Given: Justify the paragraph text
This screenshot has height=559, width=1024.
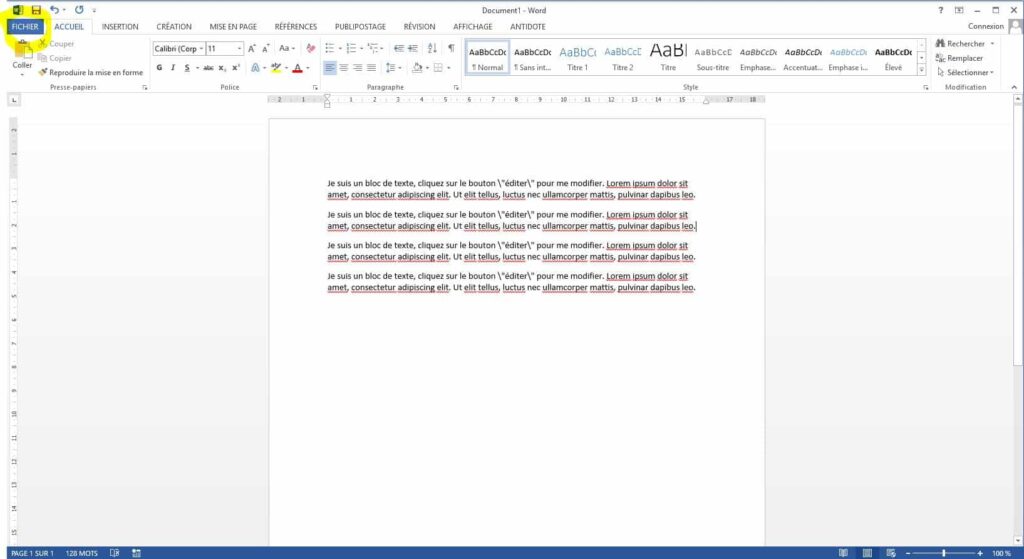Looking at the screenshot, I should coord(372,68).
